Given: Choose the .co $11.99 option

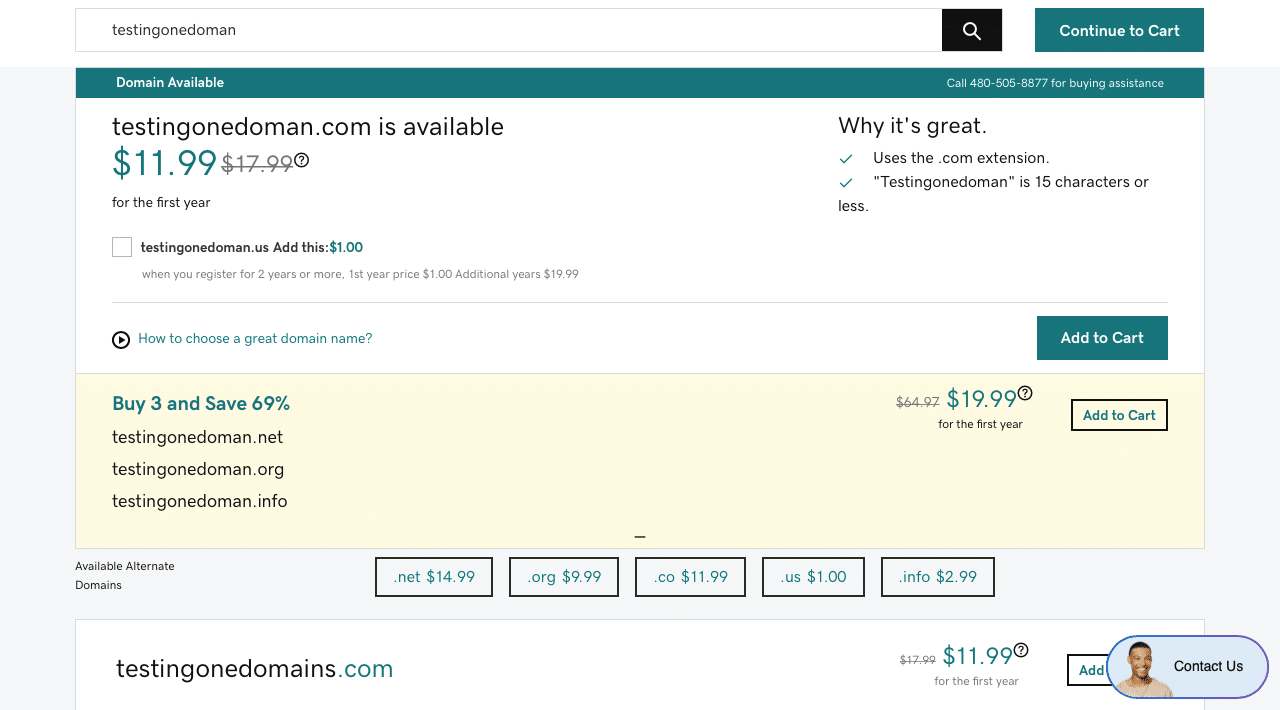Looking at the screenshot, I should pos(690,577).
